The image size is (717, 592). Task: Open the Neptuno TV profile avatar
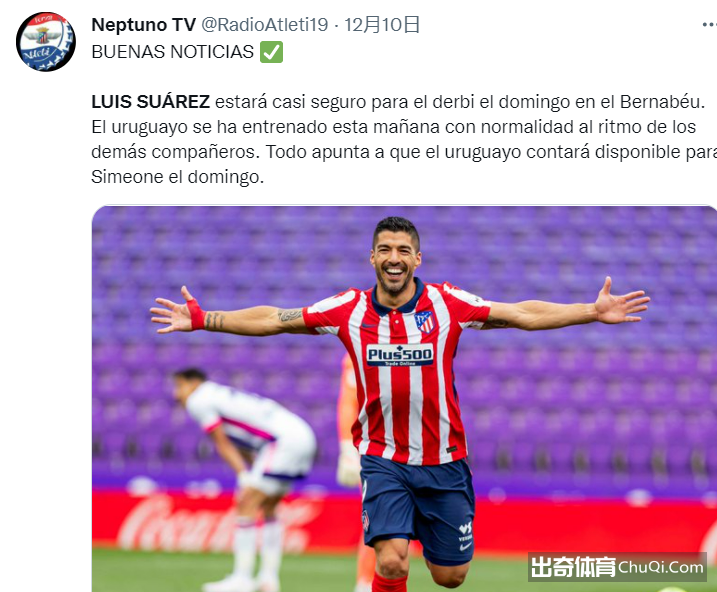(x=46, y=42)
